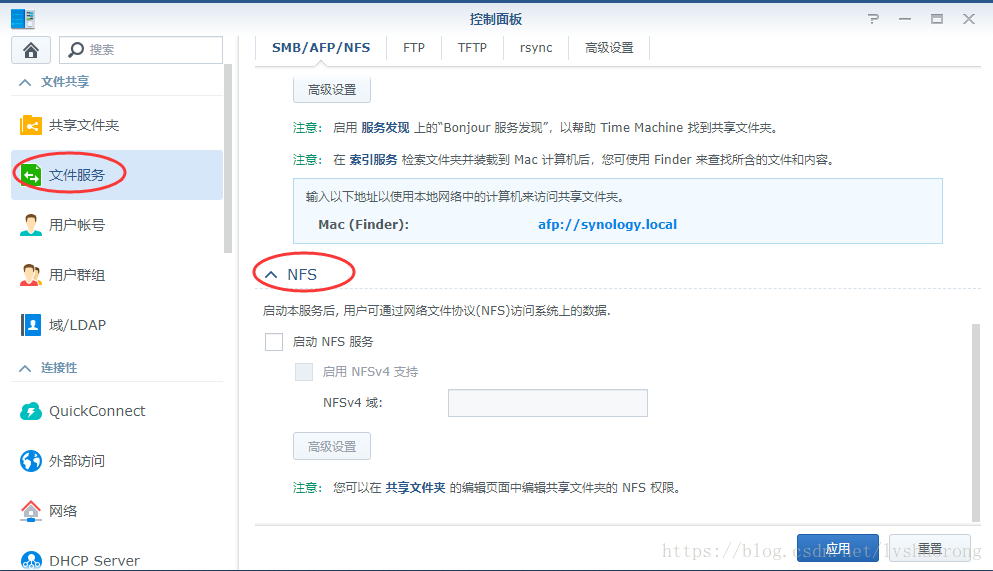Open the Advanced Settings (高级设置) tab
Screen dimensions: 993x571
609,48
